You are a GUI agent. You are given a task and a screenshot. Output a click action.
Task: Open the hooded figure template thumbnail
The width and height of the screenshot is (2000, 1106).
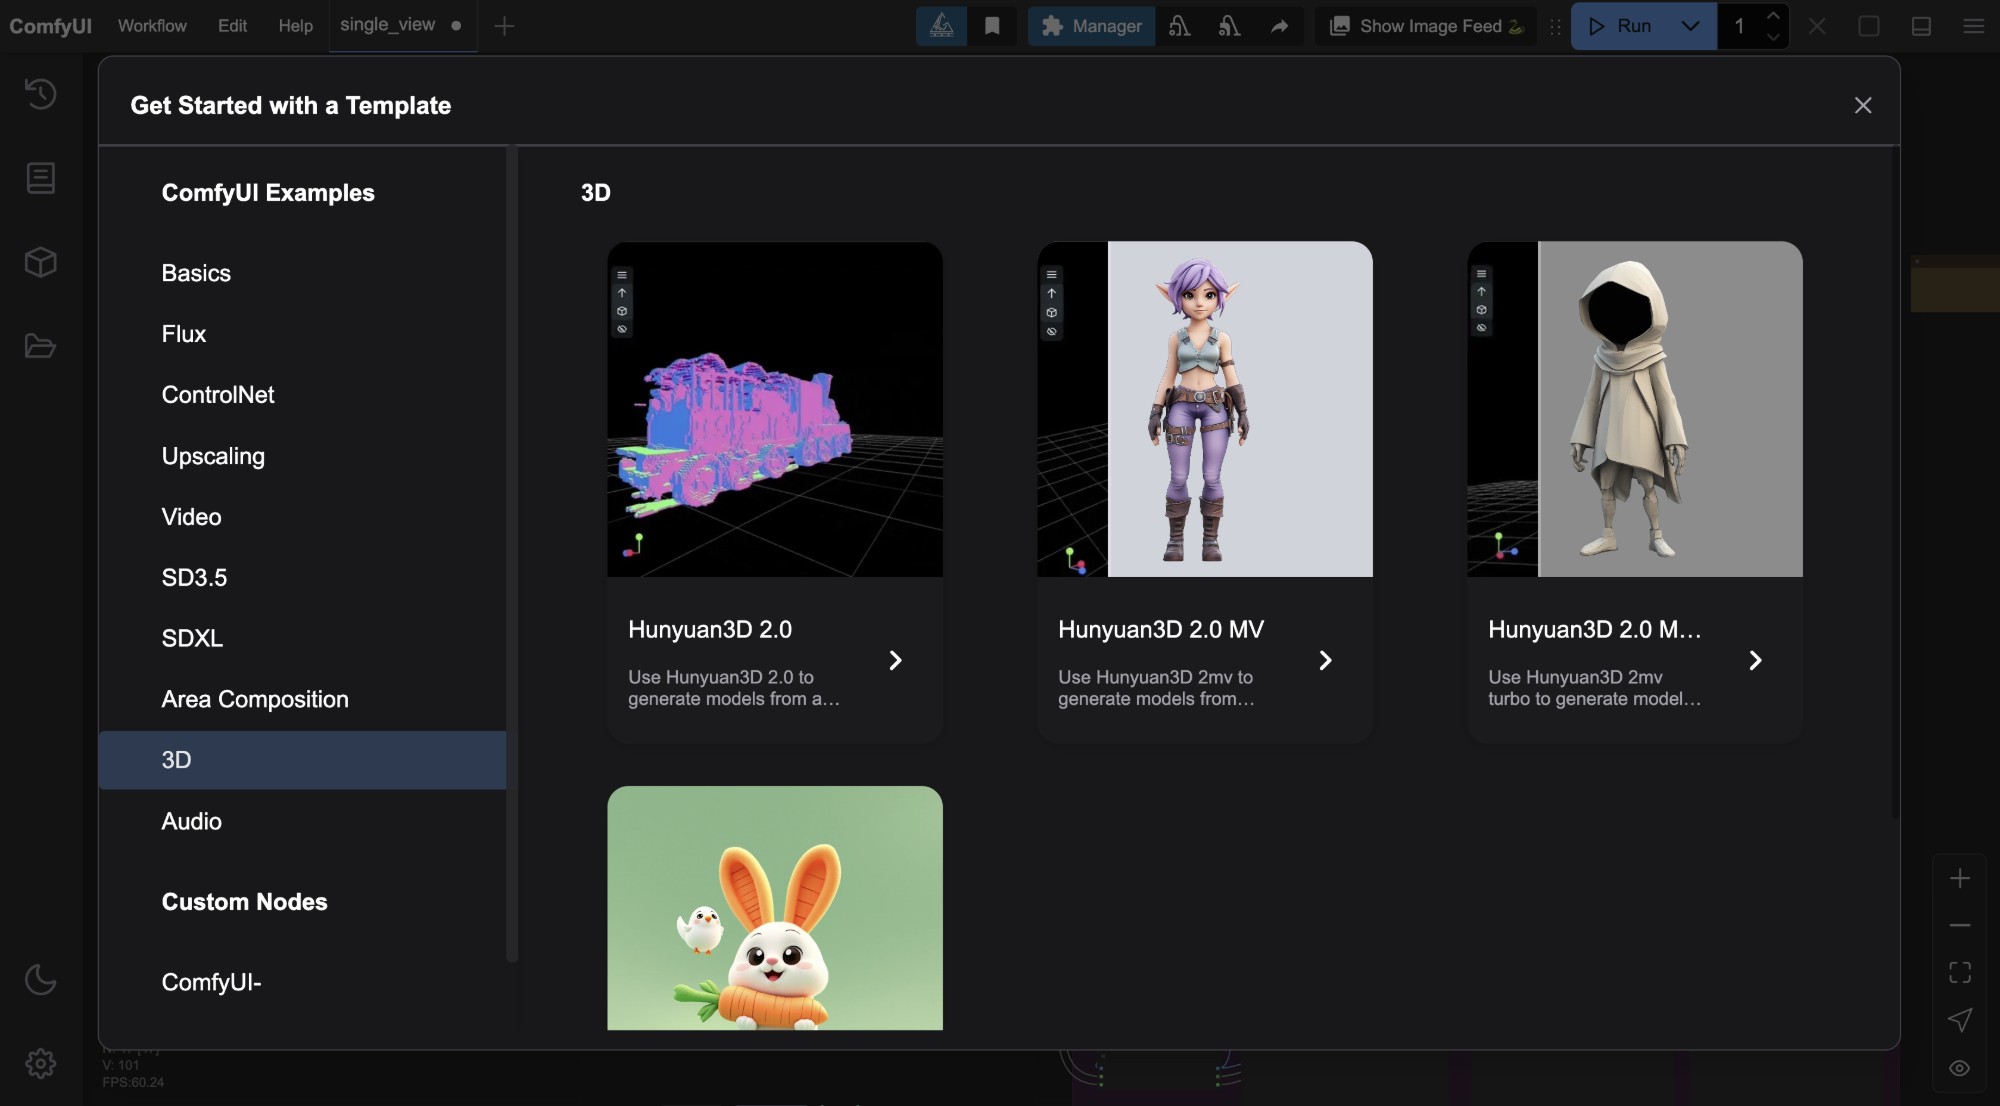(x=1635, y=409)
